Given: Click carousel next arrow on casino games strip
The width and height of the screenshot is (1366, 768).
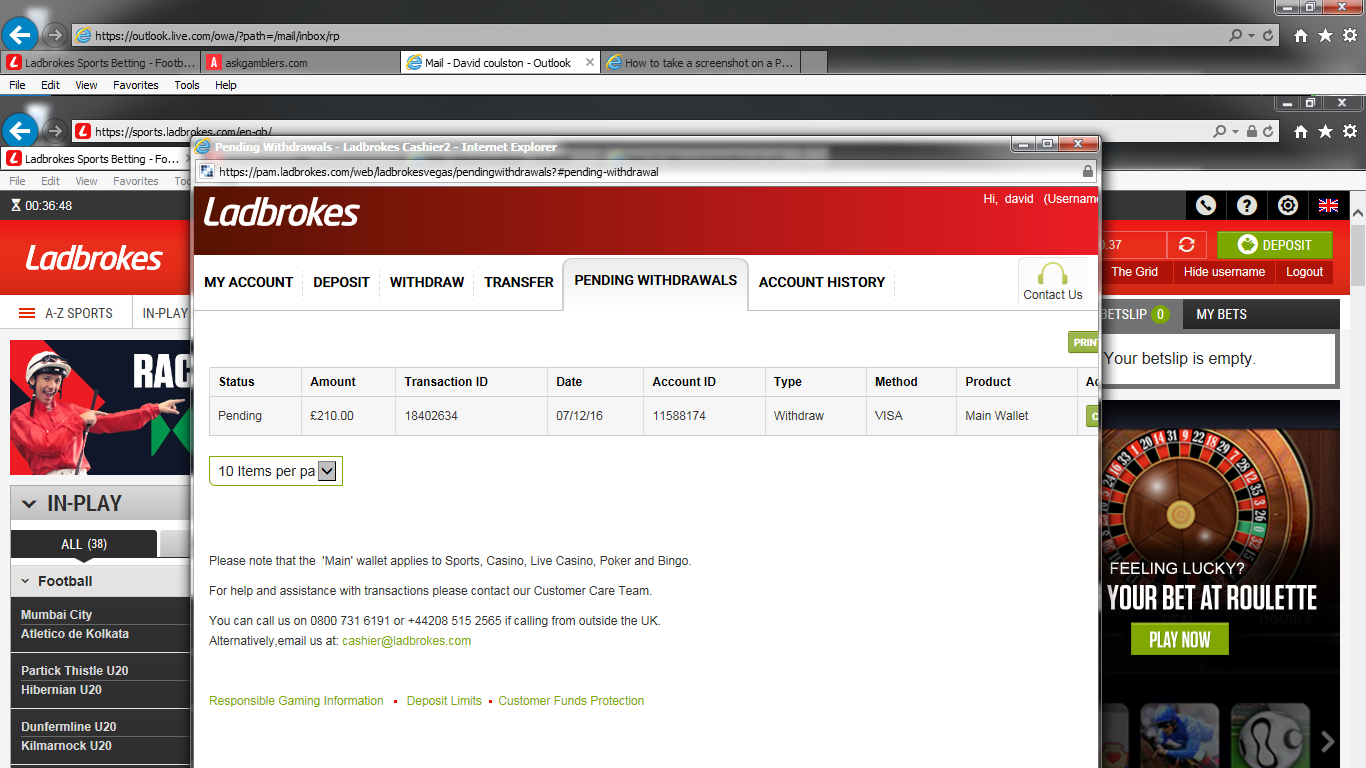Looking at the screenshot, I should pos(1328,741).
